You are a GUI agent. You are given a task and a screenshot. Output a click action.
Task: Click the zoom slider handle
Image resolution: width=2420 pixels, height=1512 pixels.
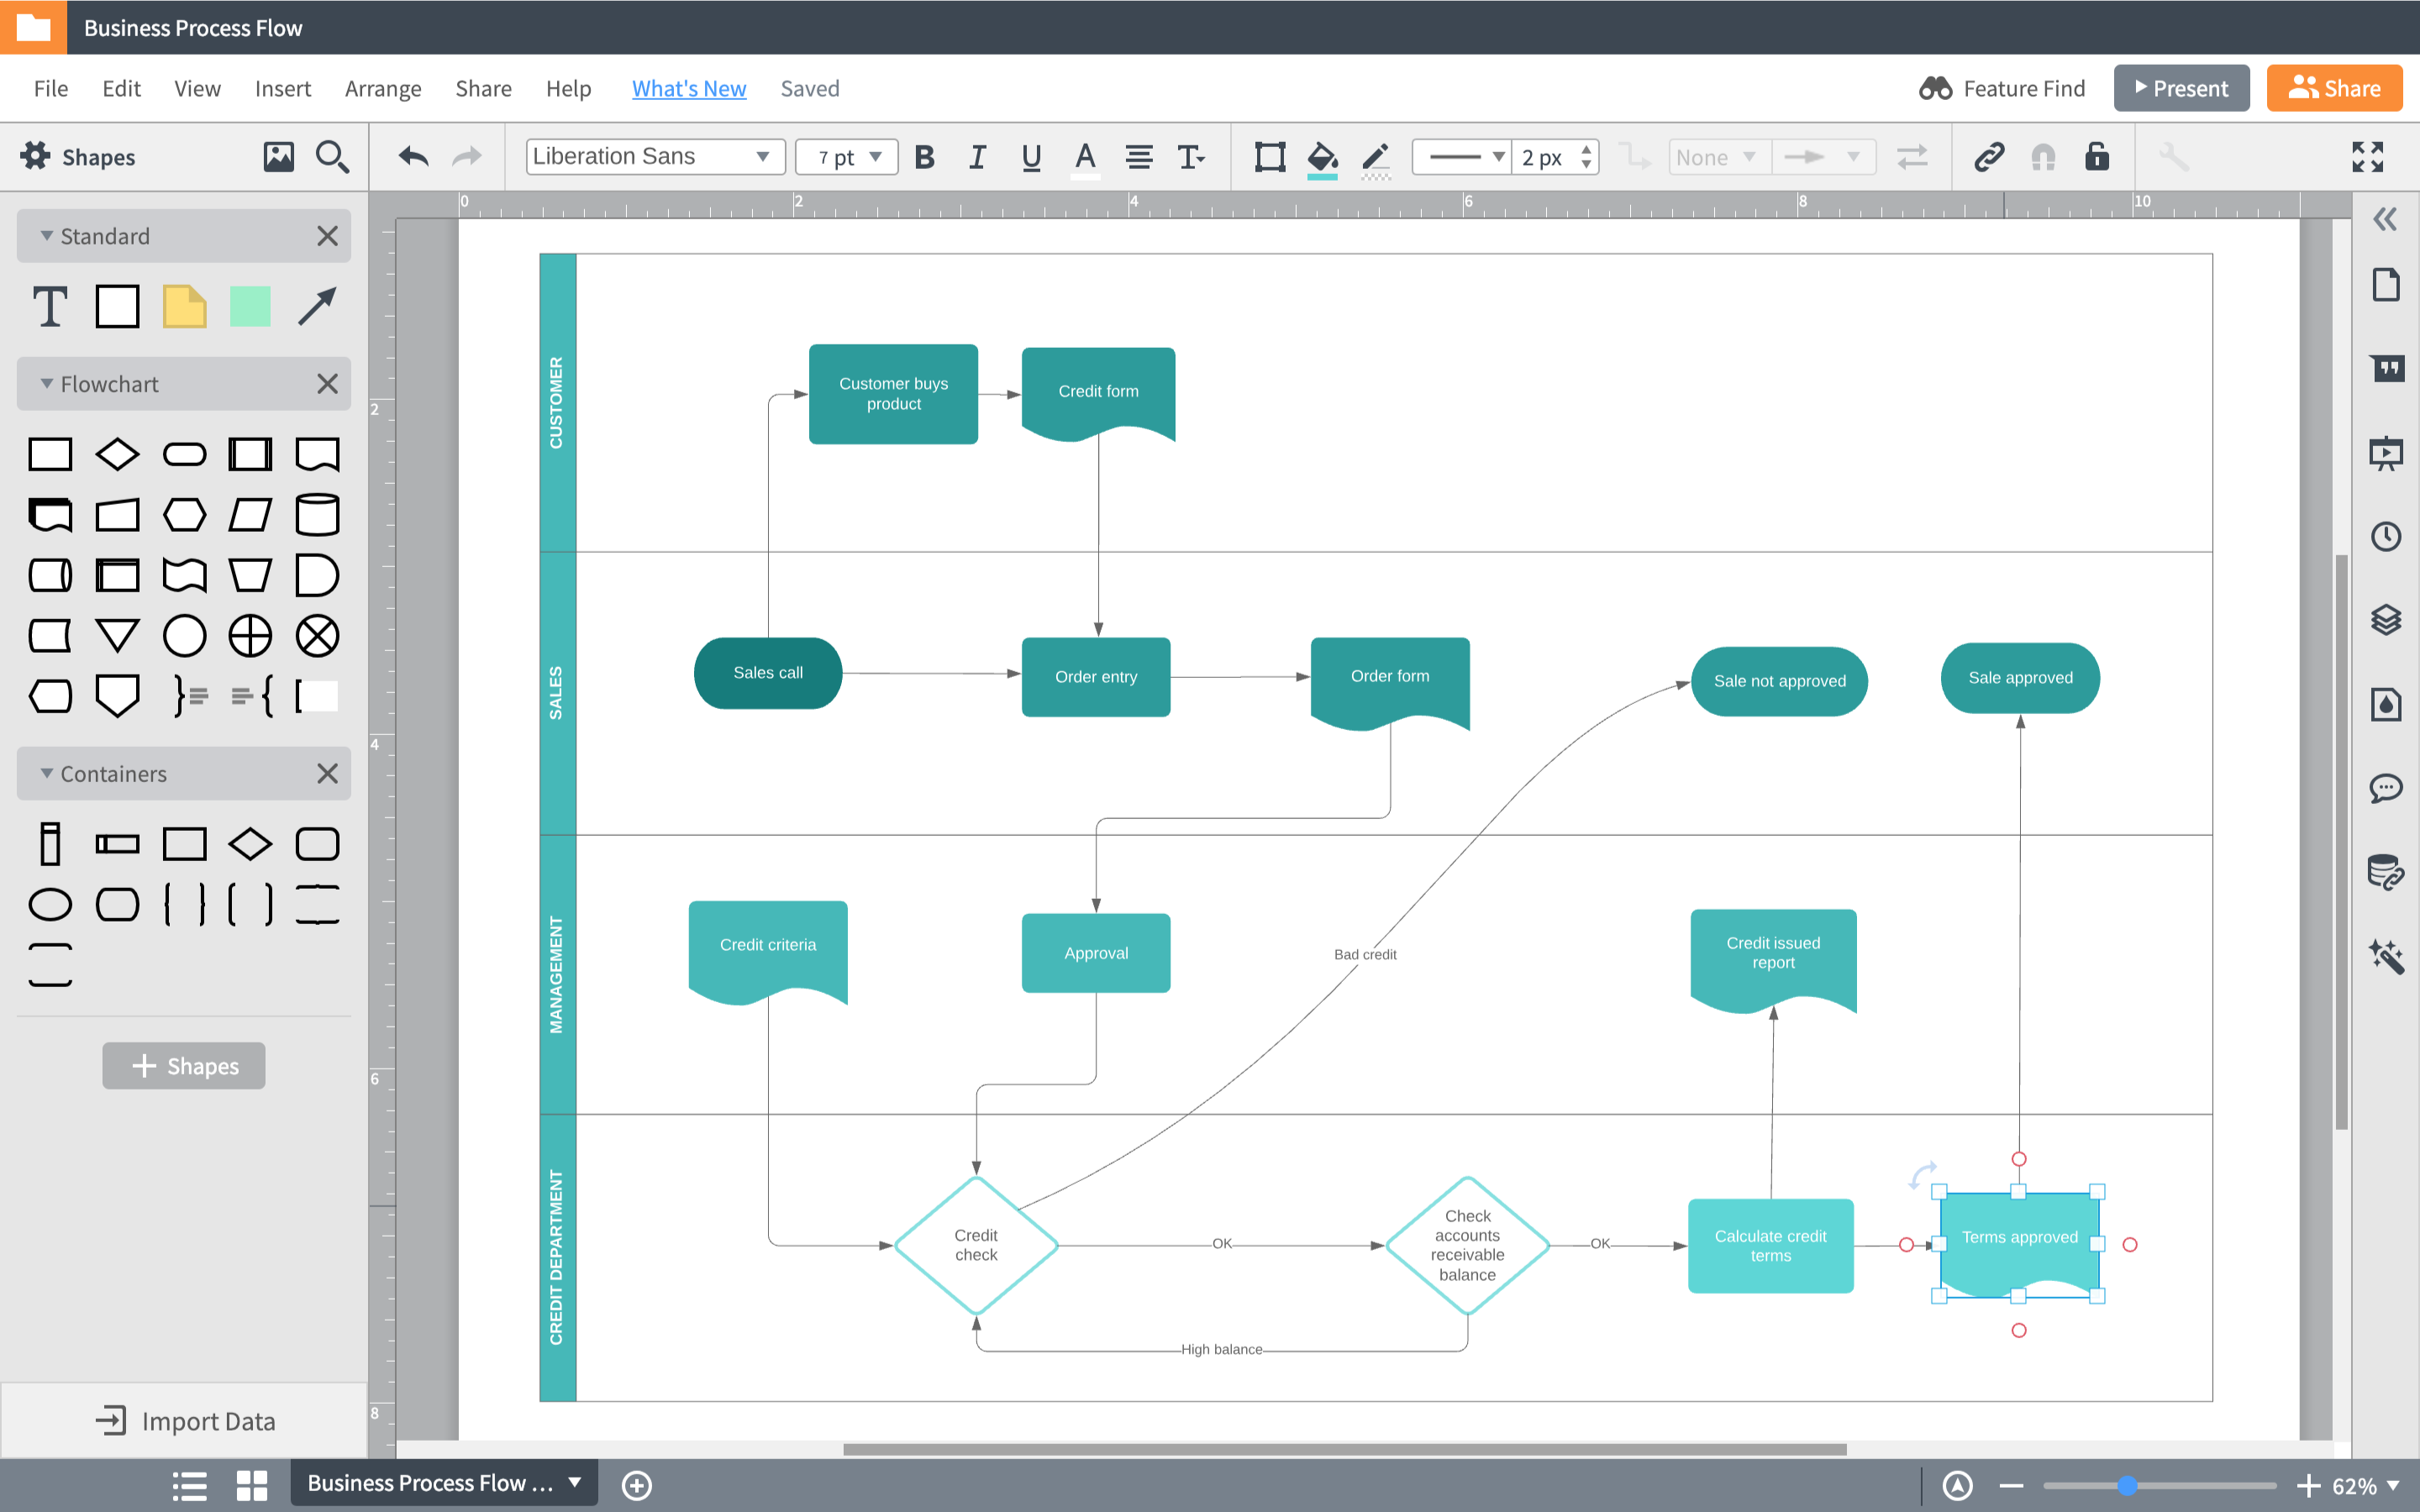[x=2127, y=1486]
